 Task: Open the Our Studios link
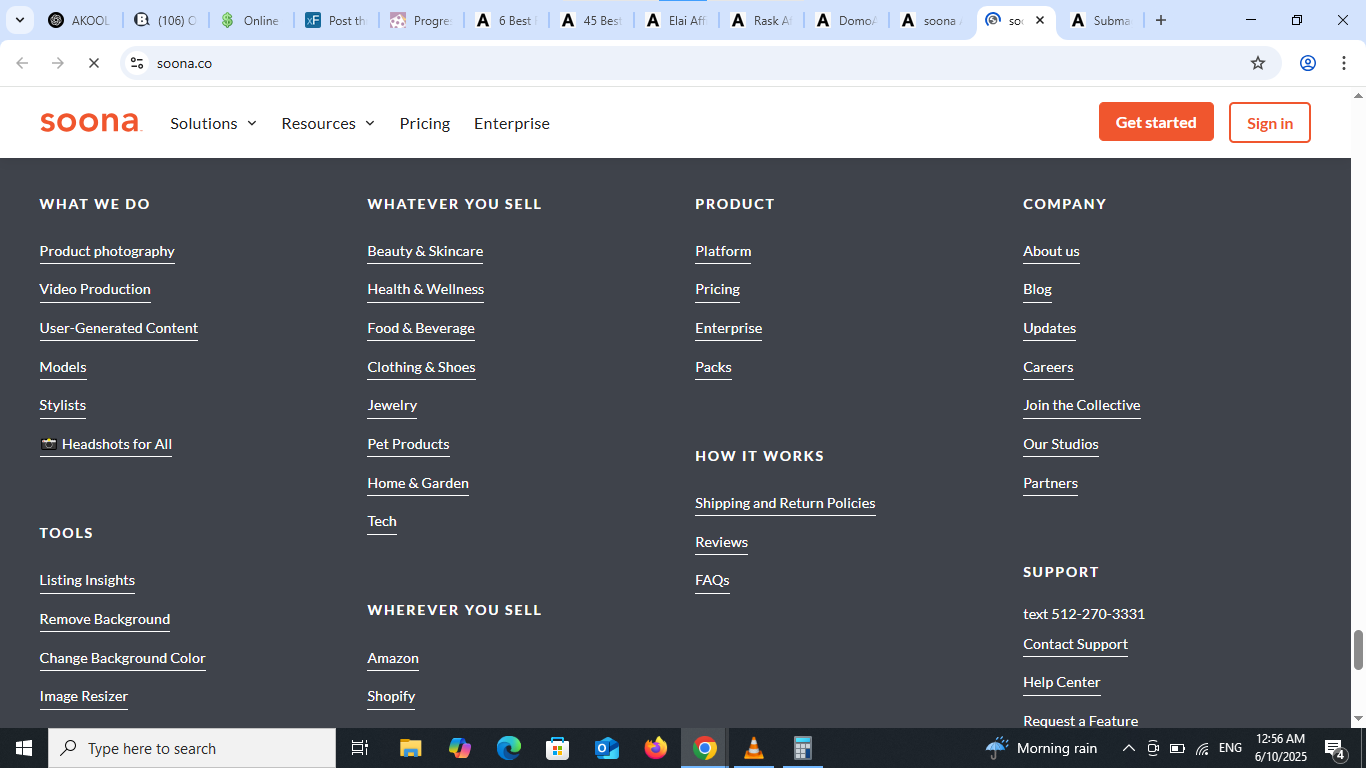coord(1061,444)
